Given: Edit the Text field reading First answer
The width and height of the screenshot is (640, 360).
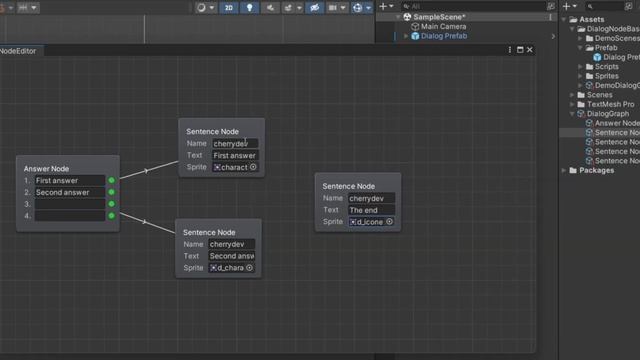Looking at the screenshot, I should pyautogui.click(x=235, y=156).
